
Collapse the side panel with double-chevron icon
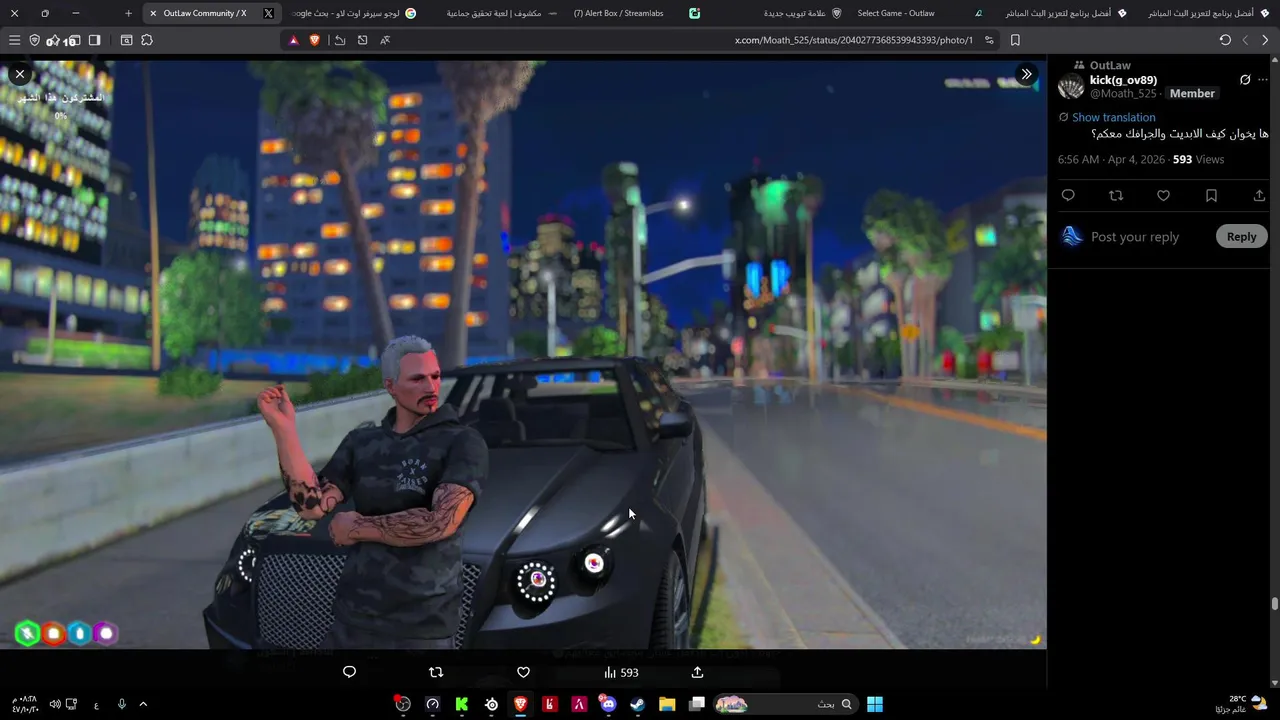1026,74
